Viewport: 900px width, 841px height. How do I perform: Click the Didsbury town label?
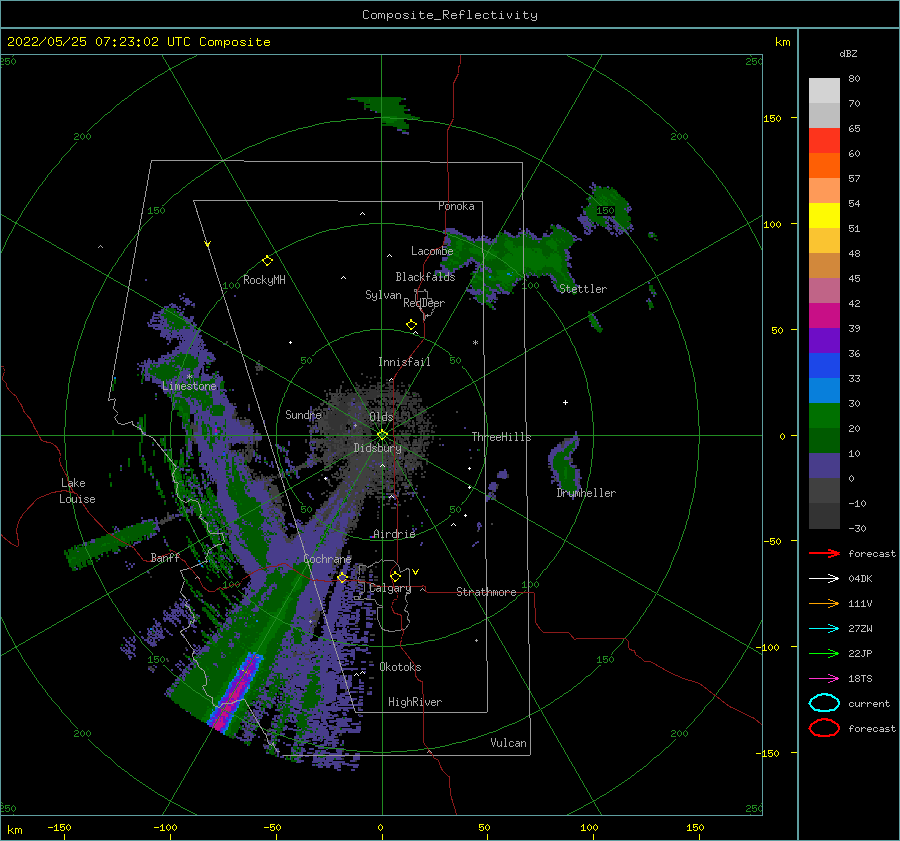pos(378,448)
